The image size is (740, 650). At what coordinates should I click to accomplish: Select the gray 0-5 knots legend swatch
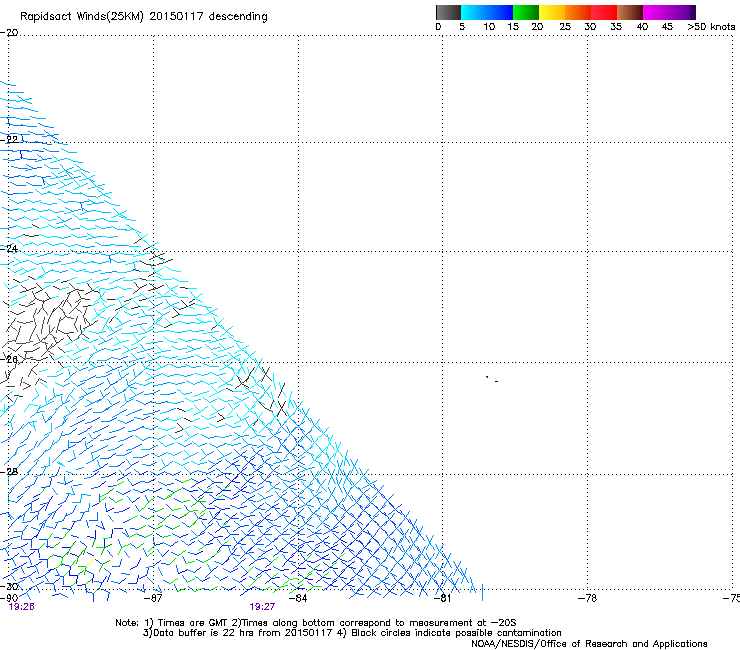tap(448, 12)
